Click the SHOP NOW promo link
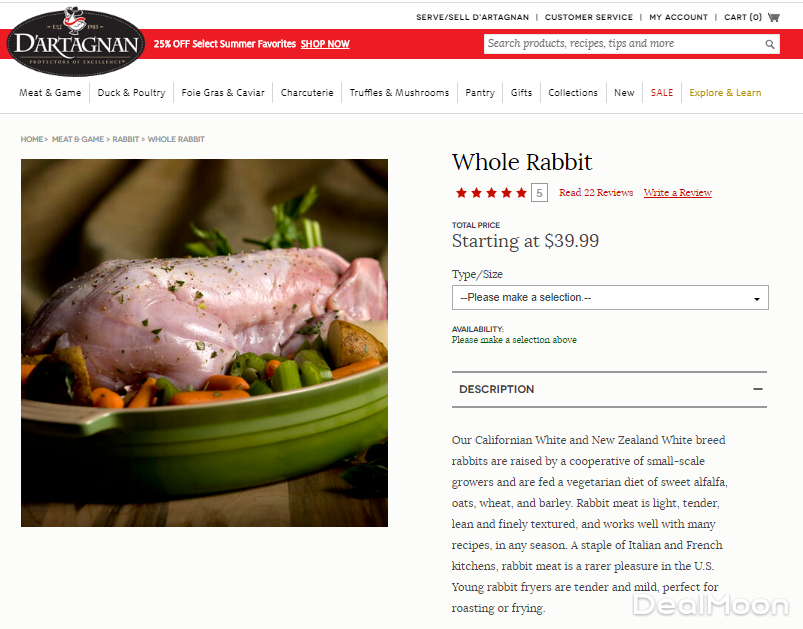803x629 pixels. tap(325, 44)
